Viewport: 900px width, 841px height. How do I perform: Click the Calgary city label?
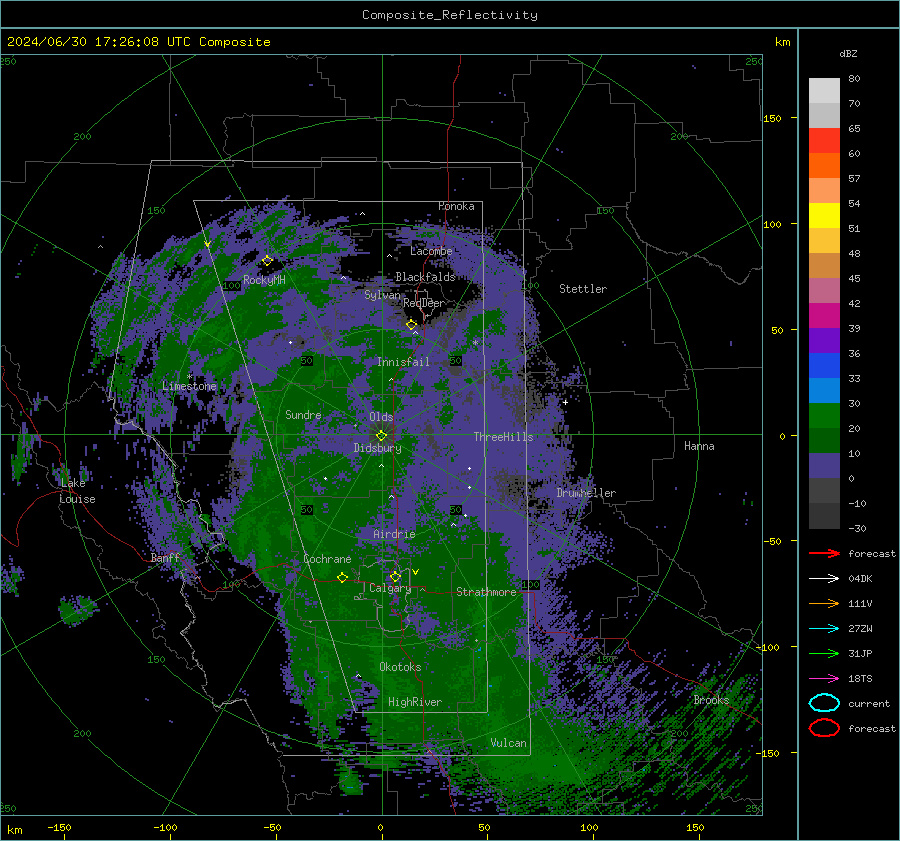(390, 588)
